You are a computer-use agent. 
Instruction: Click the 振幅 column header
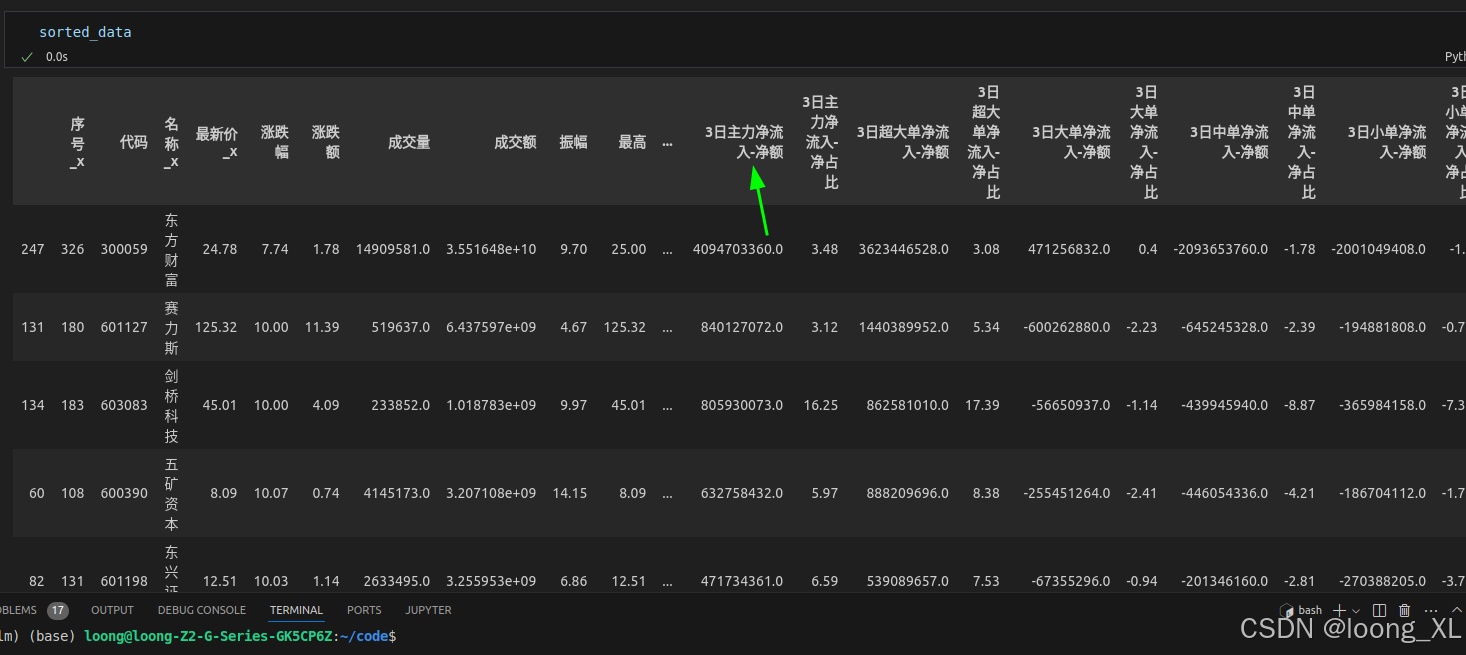pyautogui.click(x=573, y=142)
